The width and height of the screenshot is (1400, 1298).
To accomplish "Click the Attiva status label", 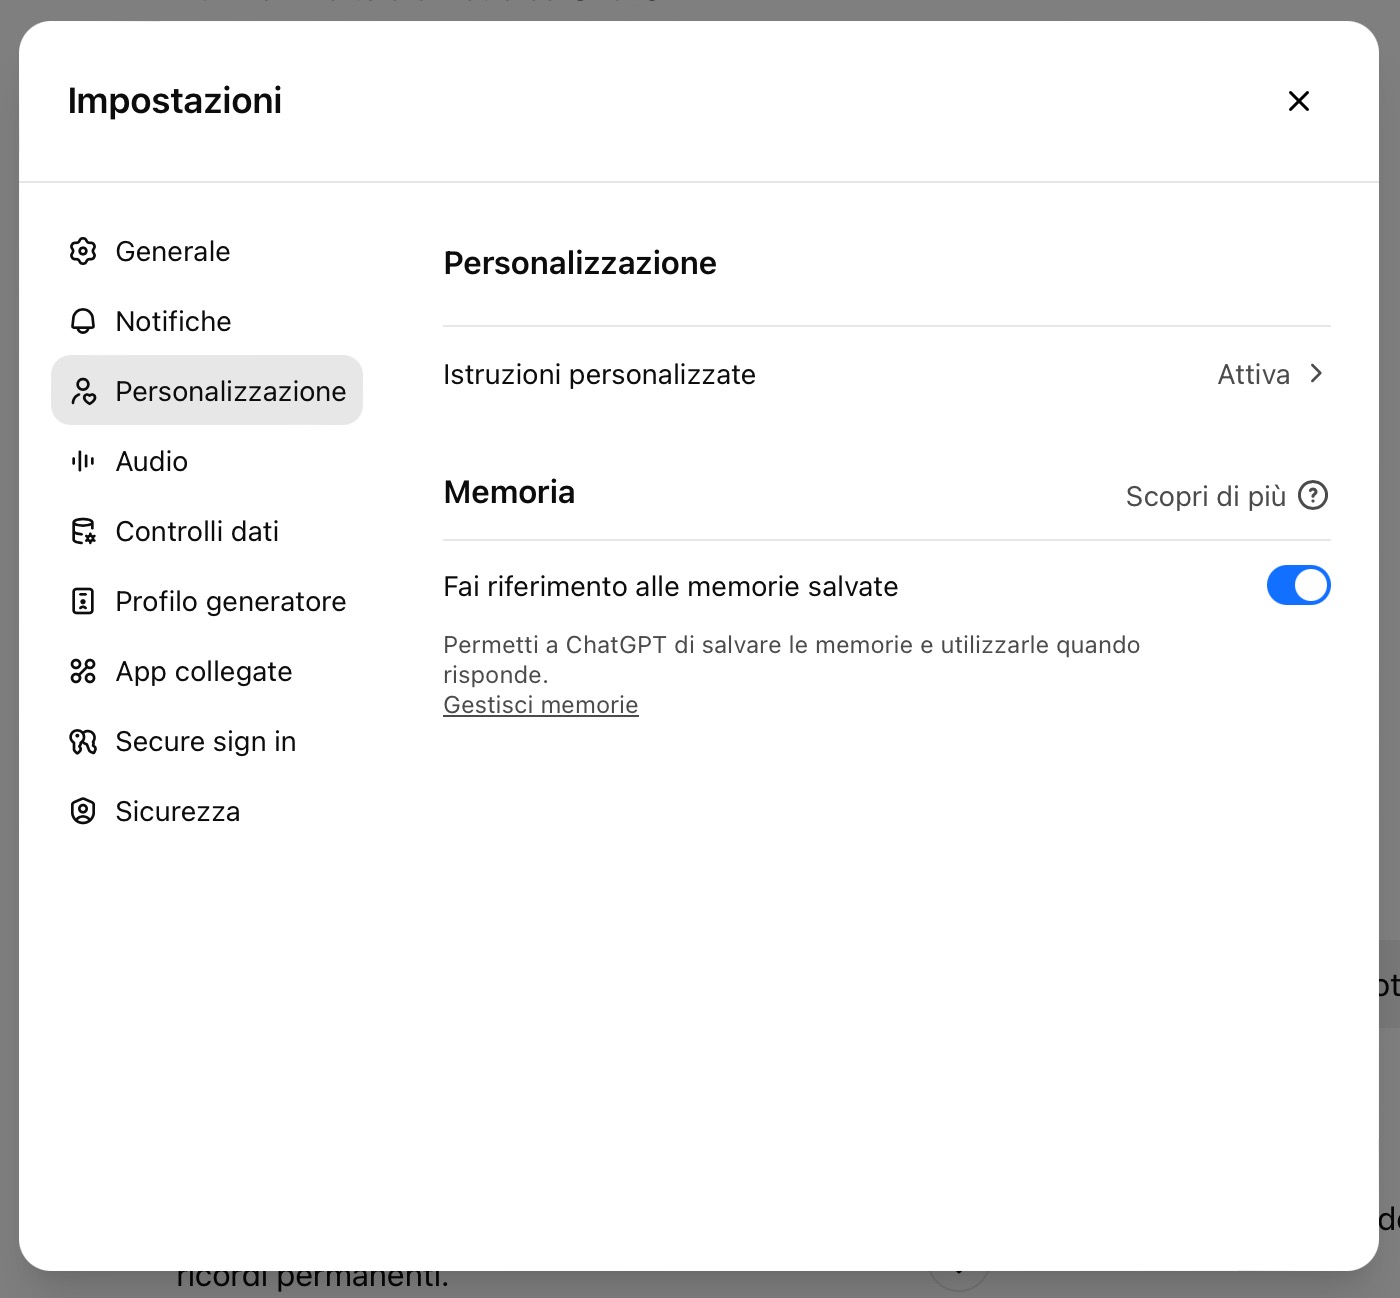I will point(1253,375).
